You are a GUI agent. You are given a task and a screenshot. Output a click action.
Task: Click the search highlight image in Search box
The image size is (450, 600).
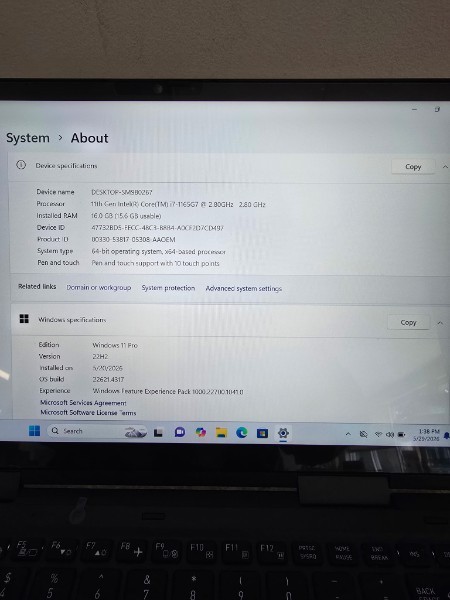tap(135, 432)
